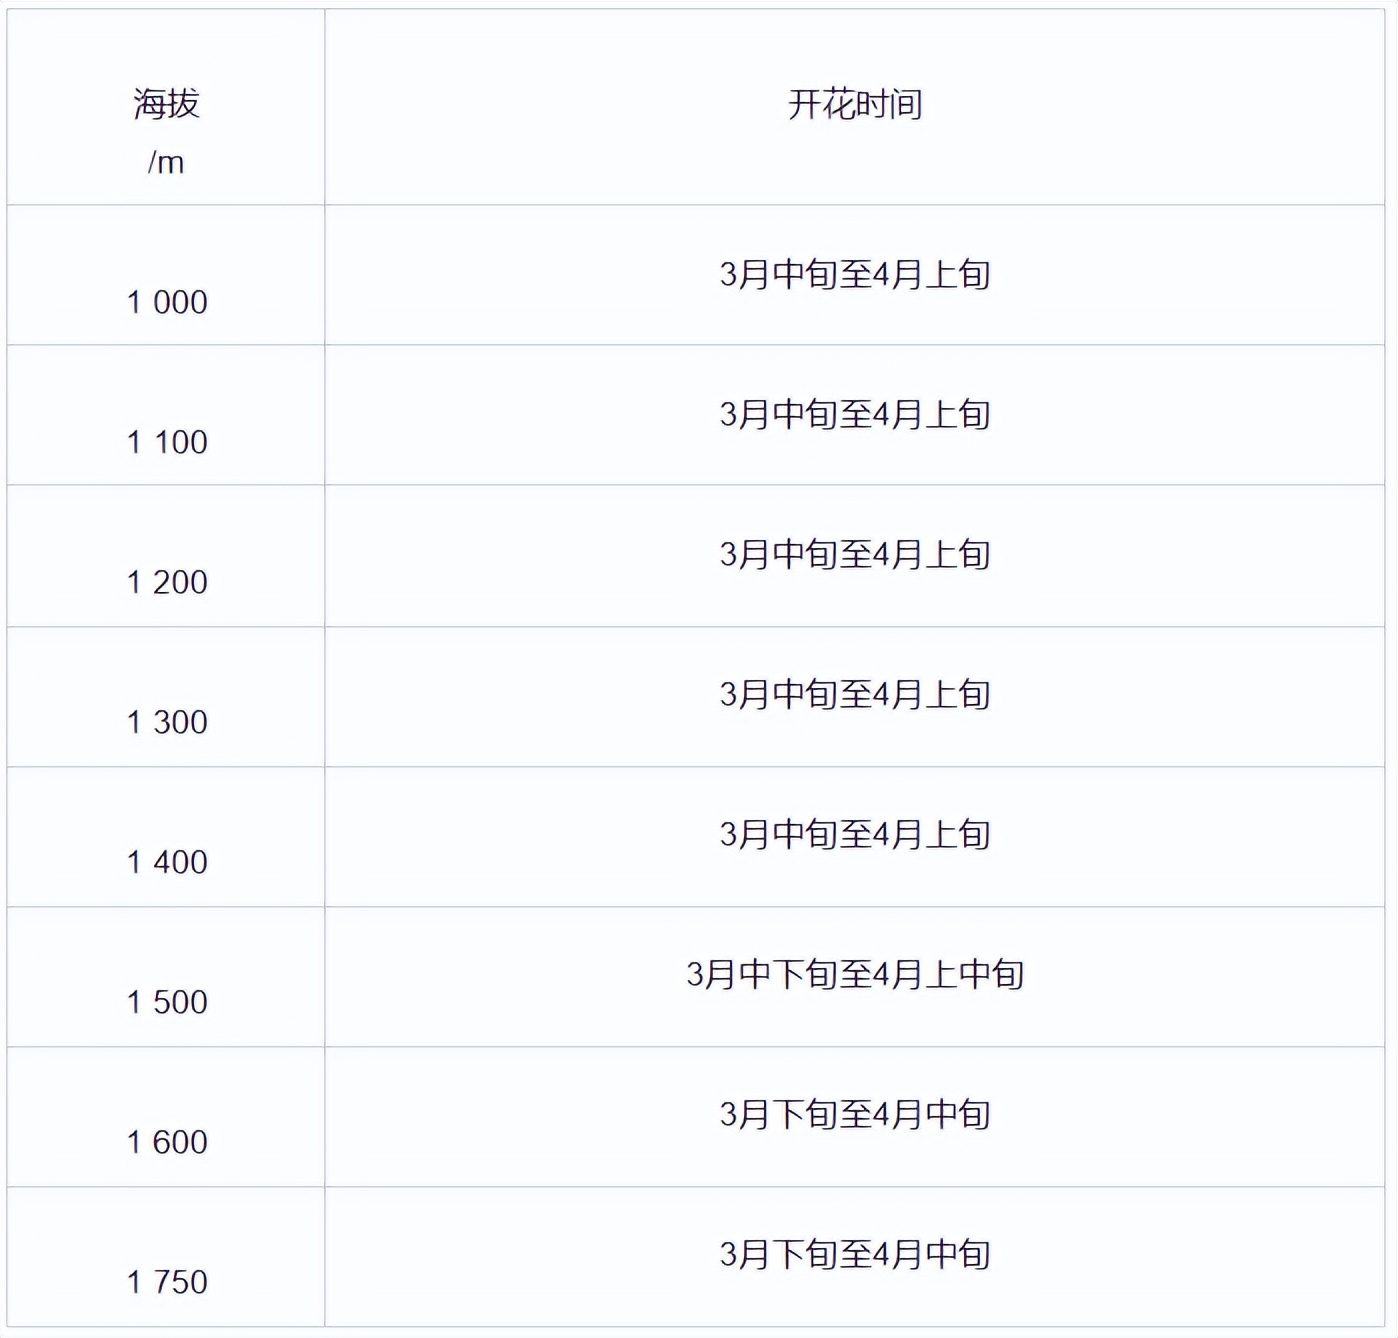Click flowering time for altitude 1 100
Viewport: 1398px width, 1338px height.
coord(855,416)
